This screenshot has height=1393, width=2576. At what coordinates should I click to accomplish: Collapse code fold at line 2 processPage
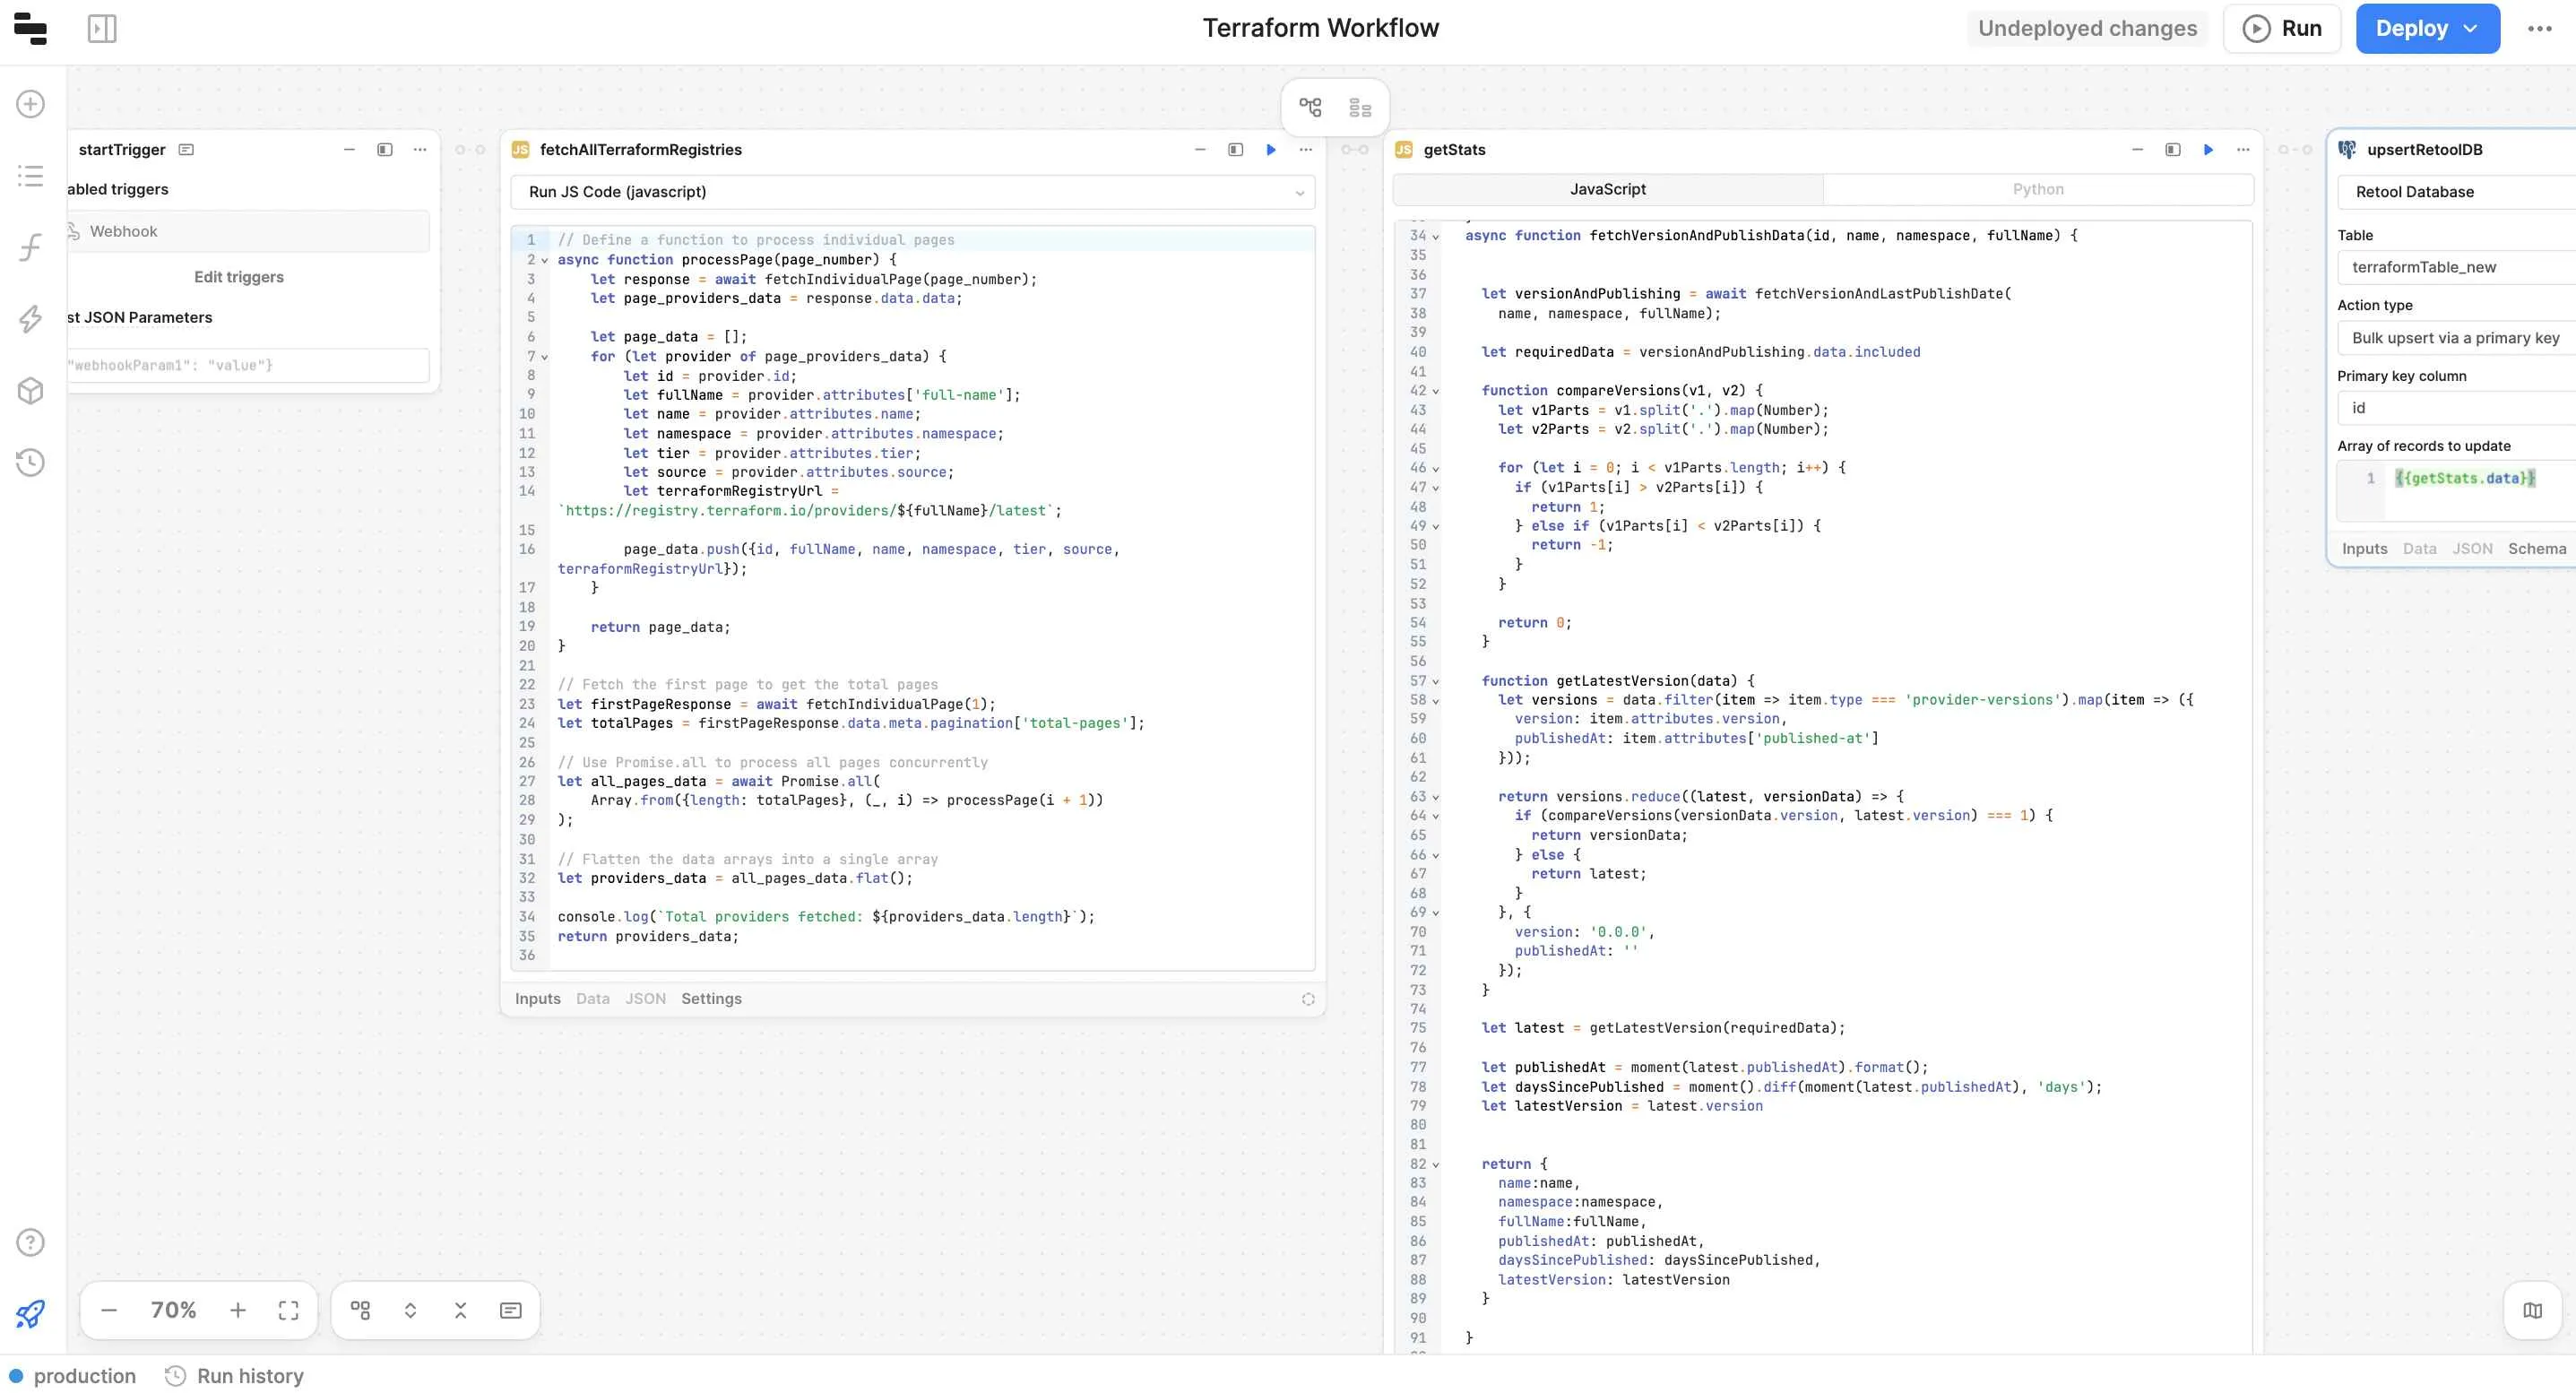click(545, 260)
